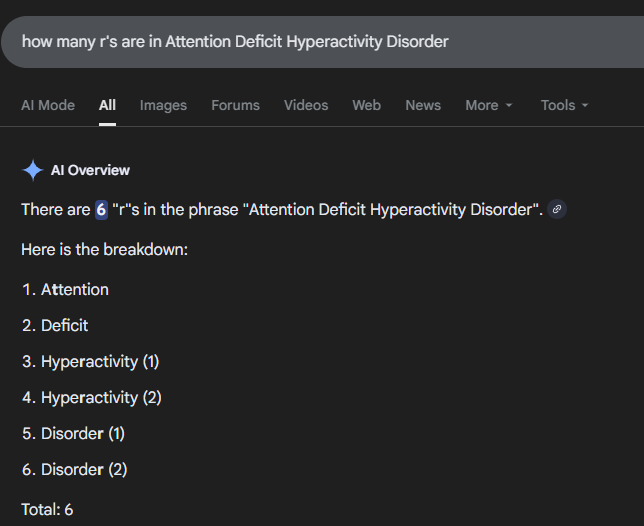The width and height of the screenshot is (644, 526).
Task: Click the "Total: 6" line
Action: pyautogui.click(x=47, y=509)
